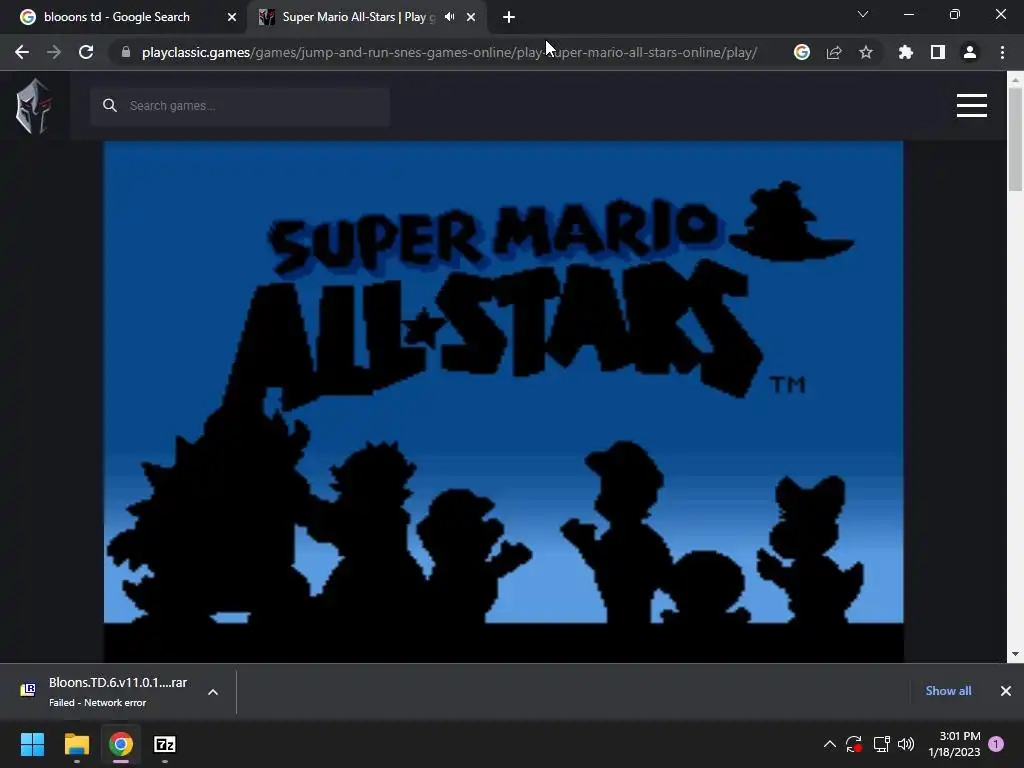
Task: Close the bloons td Google Search tab
Action: 232,17
